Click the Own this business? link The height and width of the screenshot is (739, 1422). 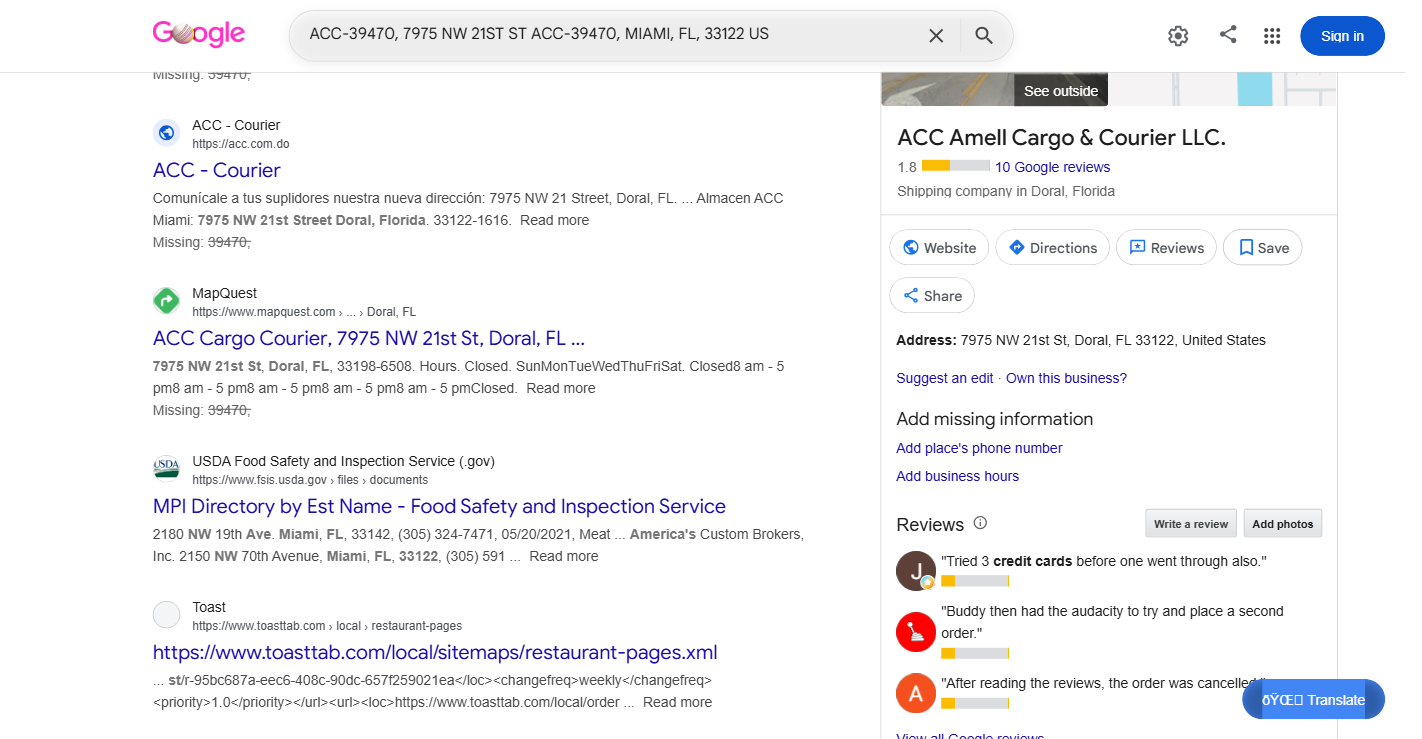(1066, 378)
